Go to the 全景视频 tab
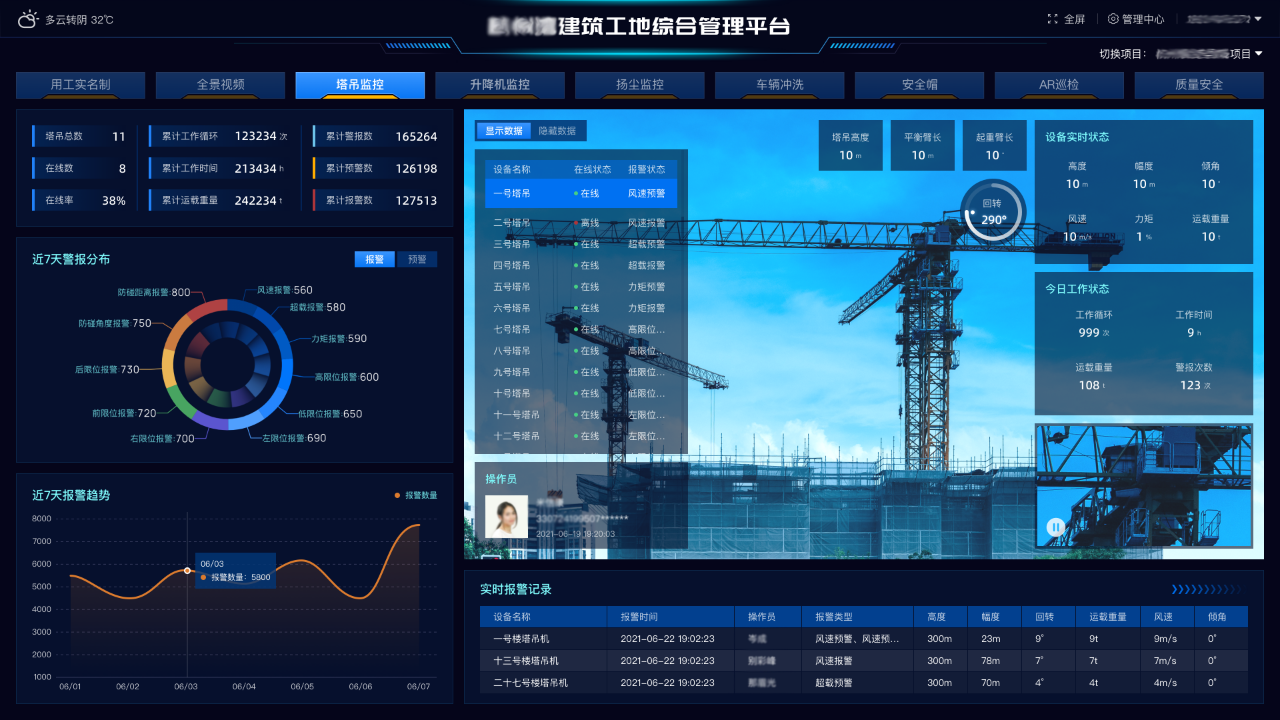This screenshot has width=1280, height=720. pyautogui.click(x=220, y=85)
